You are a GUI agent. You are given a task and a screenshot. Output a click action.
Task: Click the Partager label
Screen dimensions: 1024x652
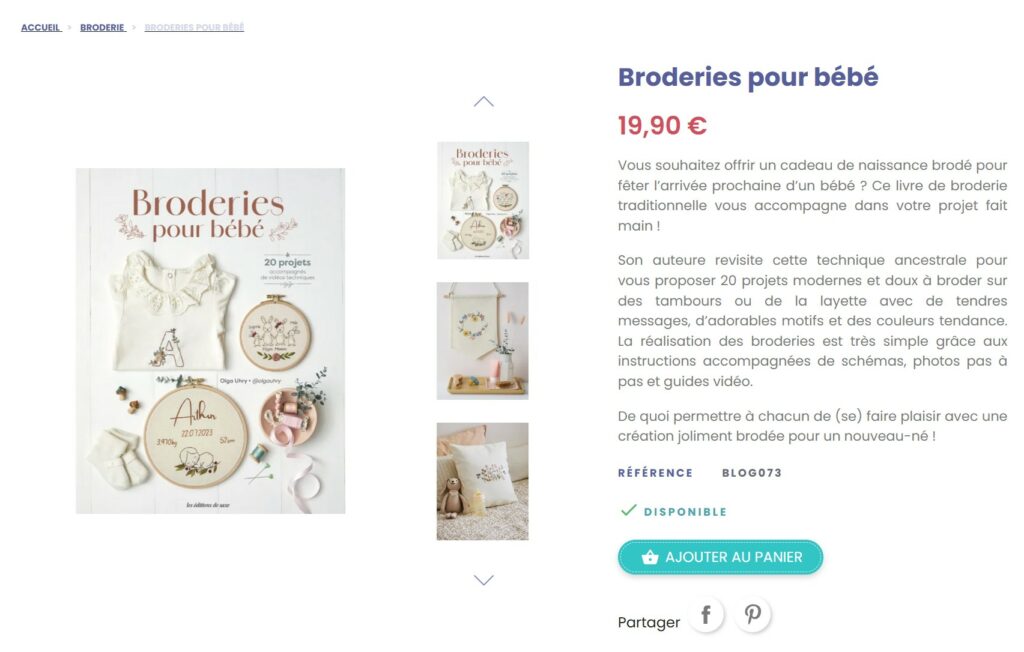point(648,623)
